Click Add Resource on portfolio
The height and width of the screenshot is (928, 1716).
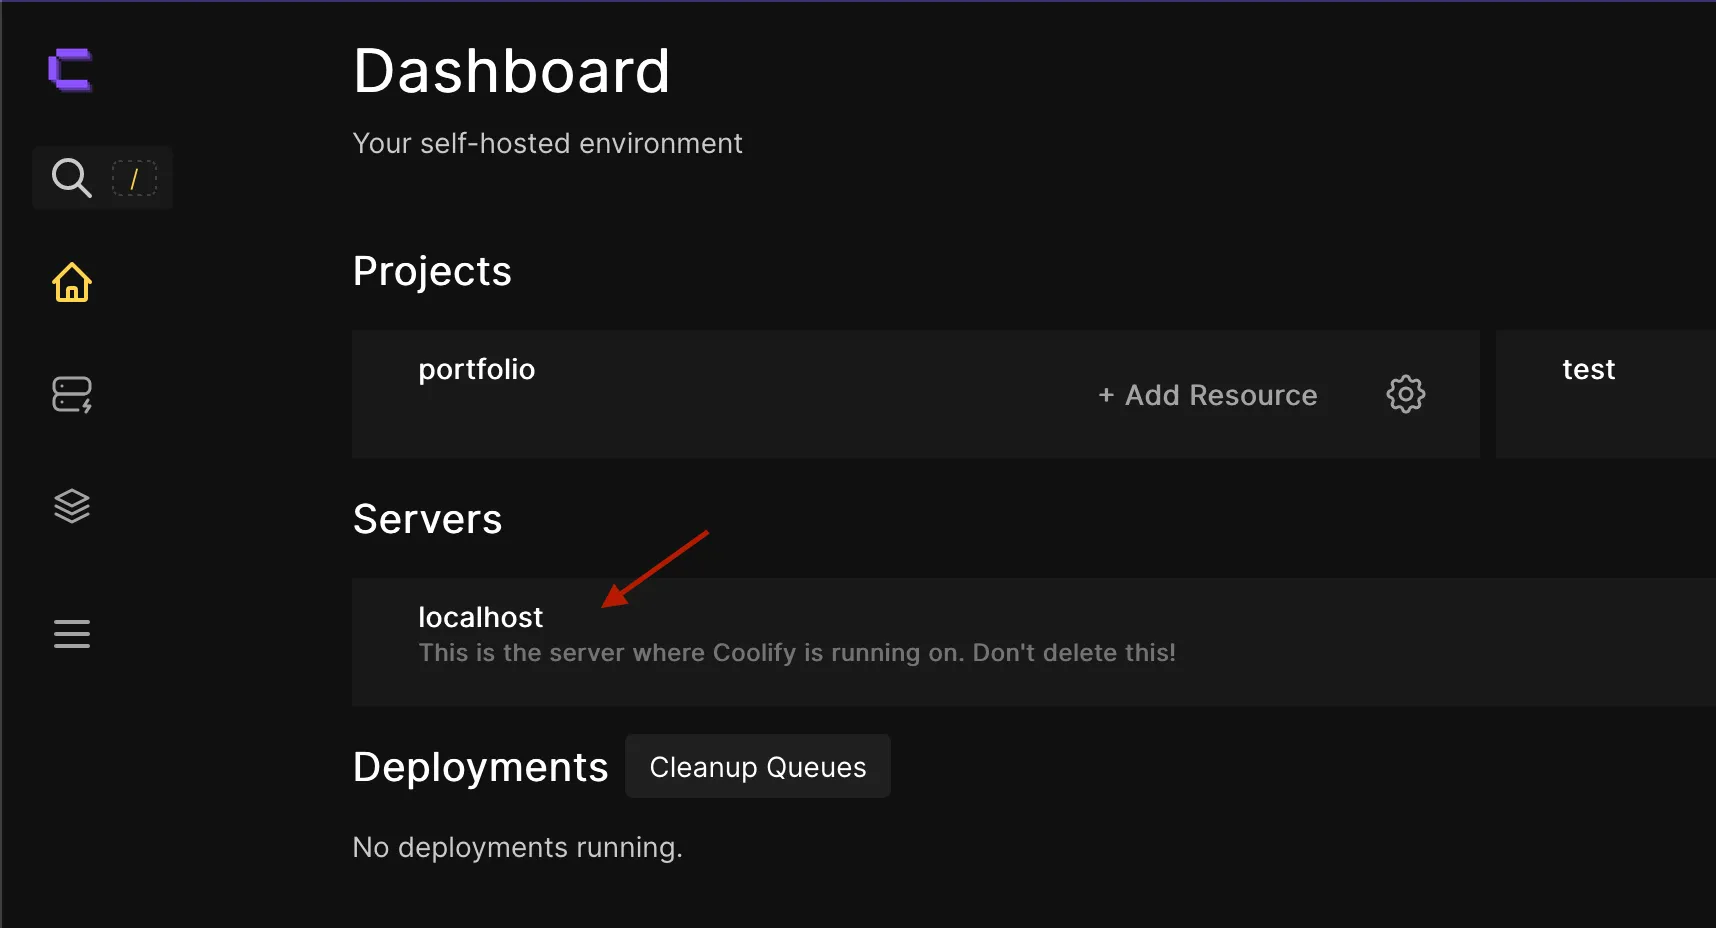point(1208,395)
